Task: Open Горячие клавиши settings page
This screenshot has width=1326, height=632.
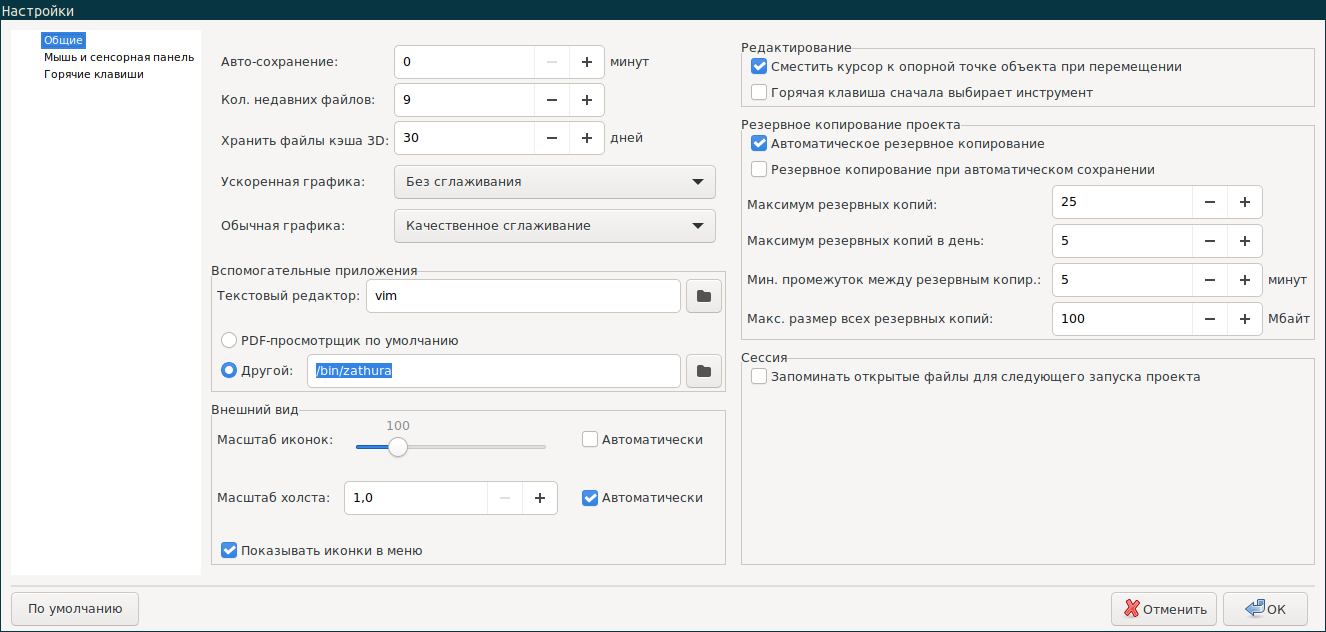Action: [93, 74]
